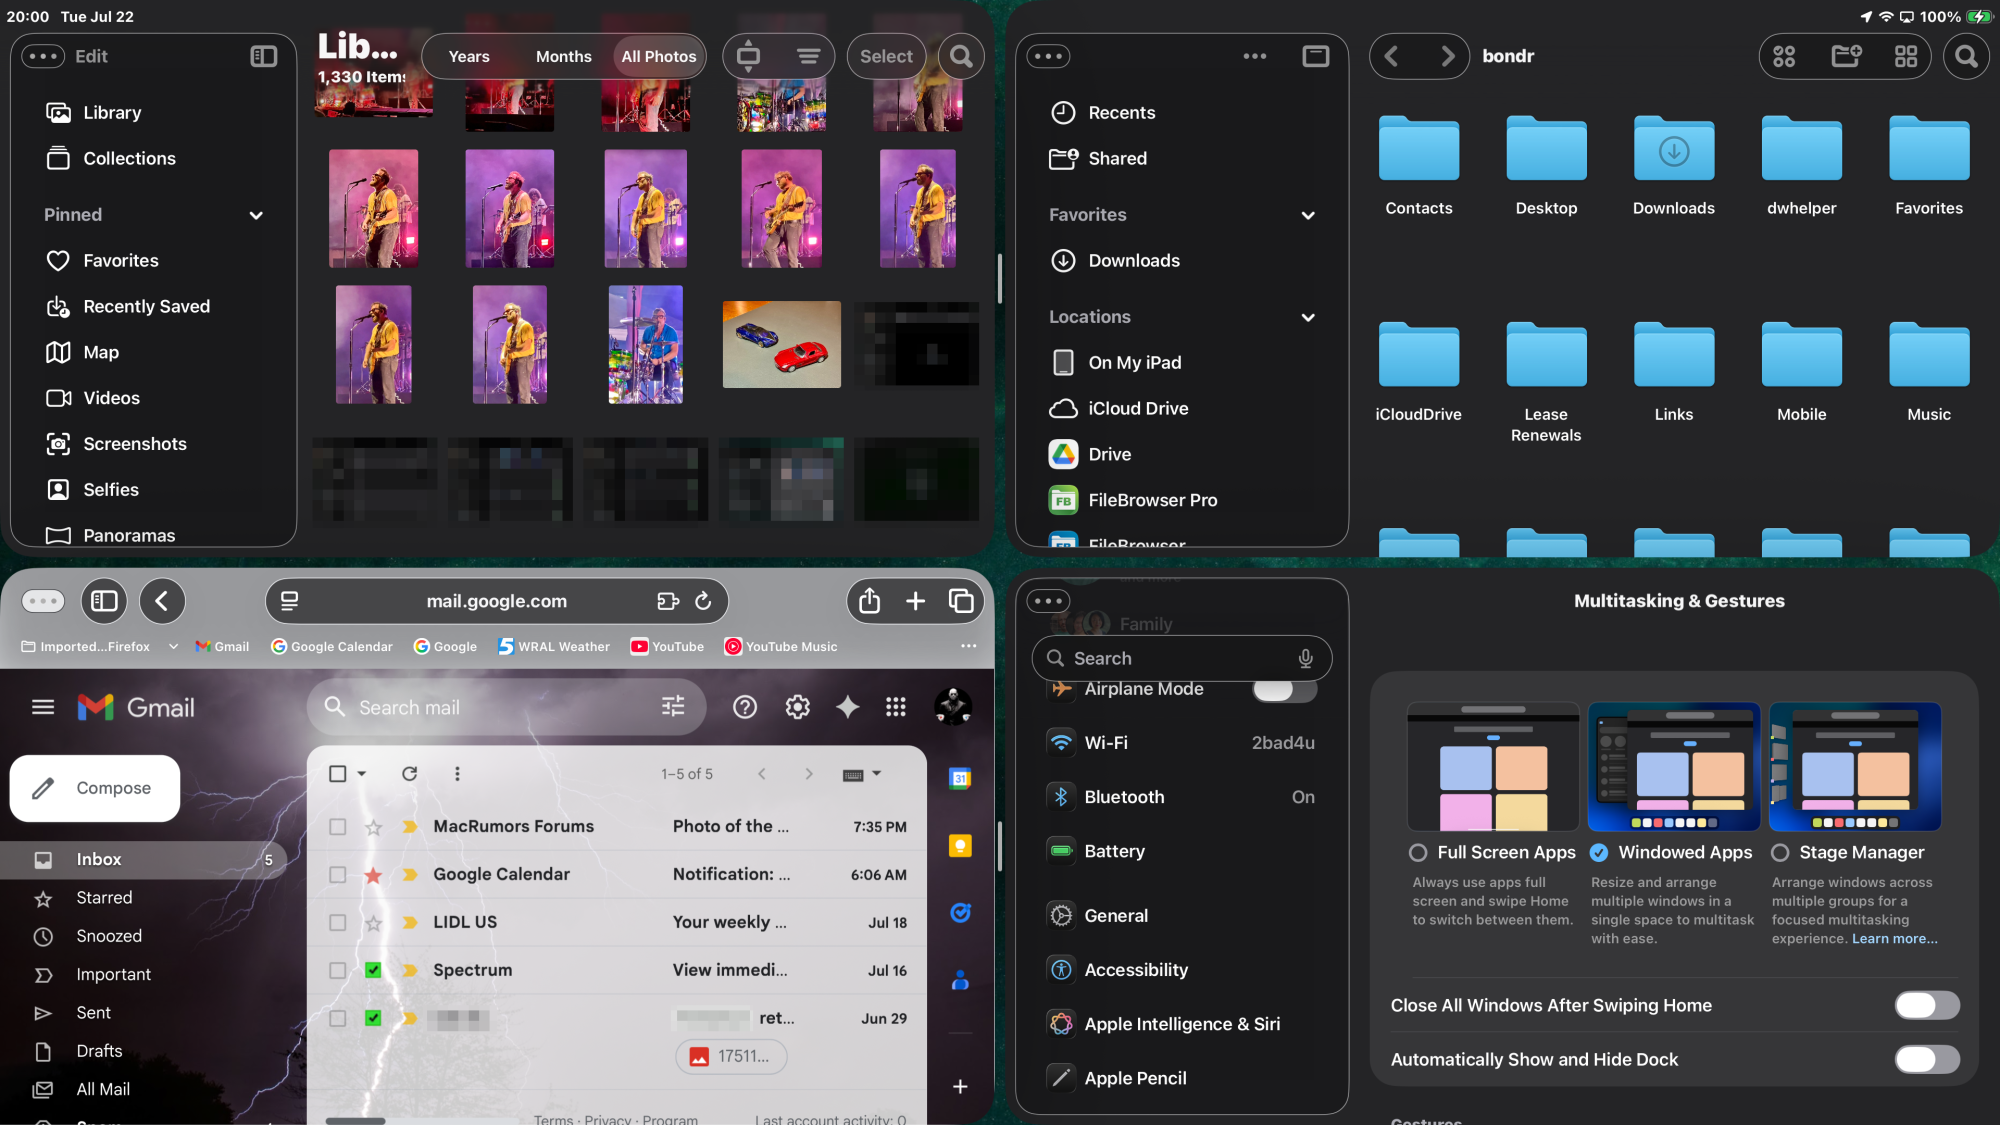Open the Gmail select-all dropdown arrow
The height and width of the screenshot is (1125, 2000).
pos(362,774)
